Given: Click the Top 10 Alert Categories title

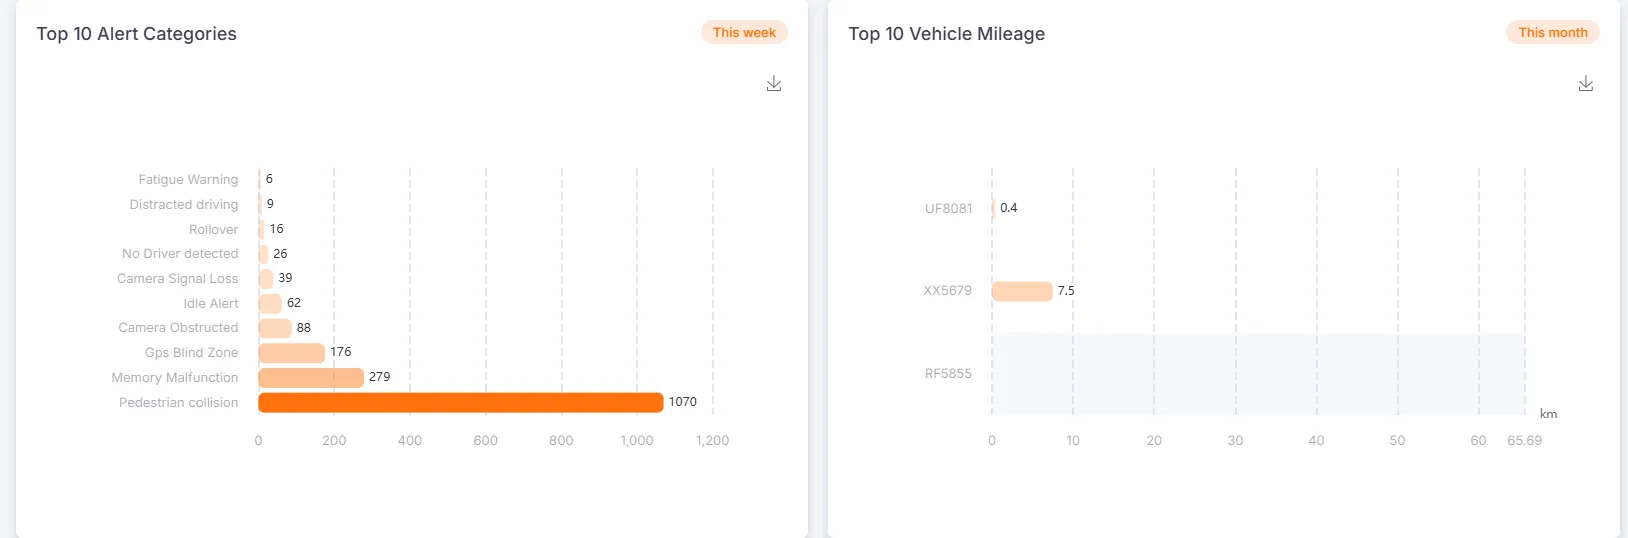Looking at the screenshot, I should point(137,34).
